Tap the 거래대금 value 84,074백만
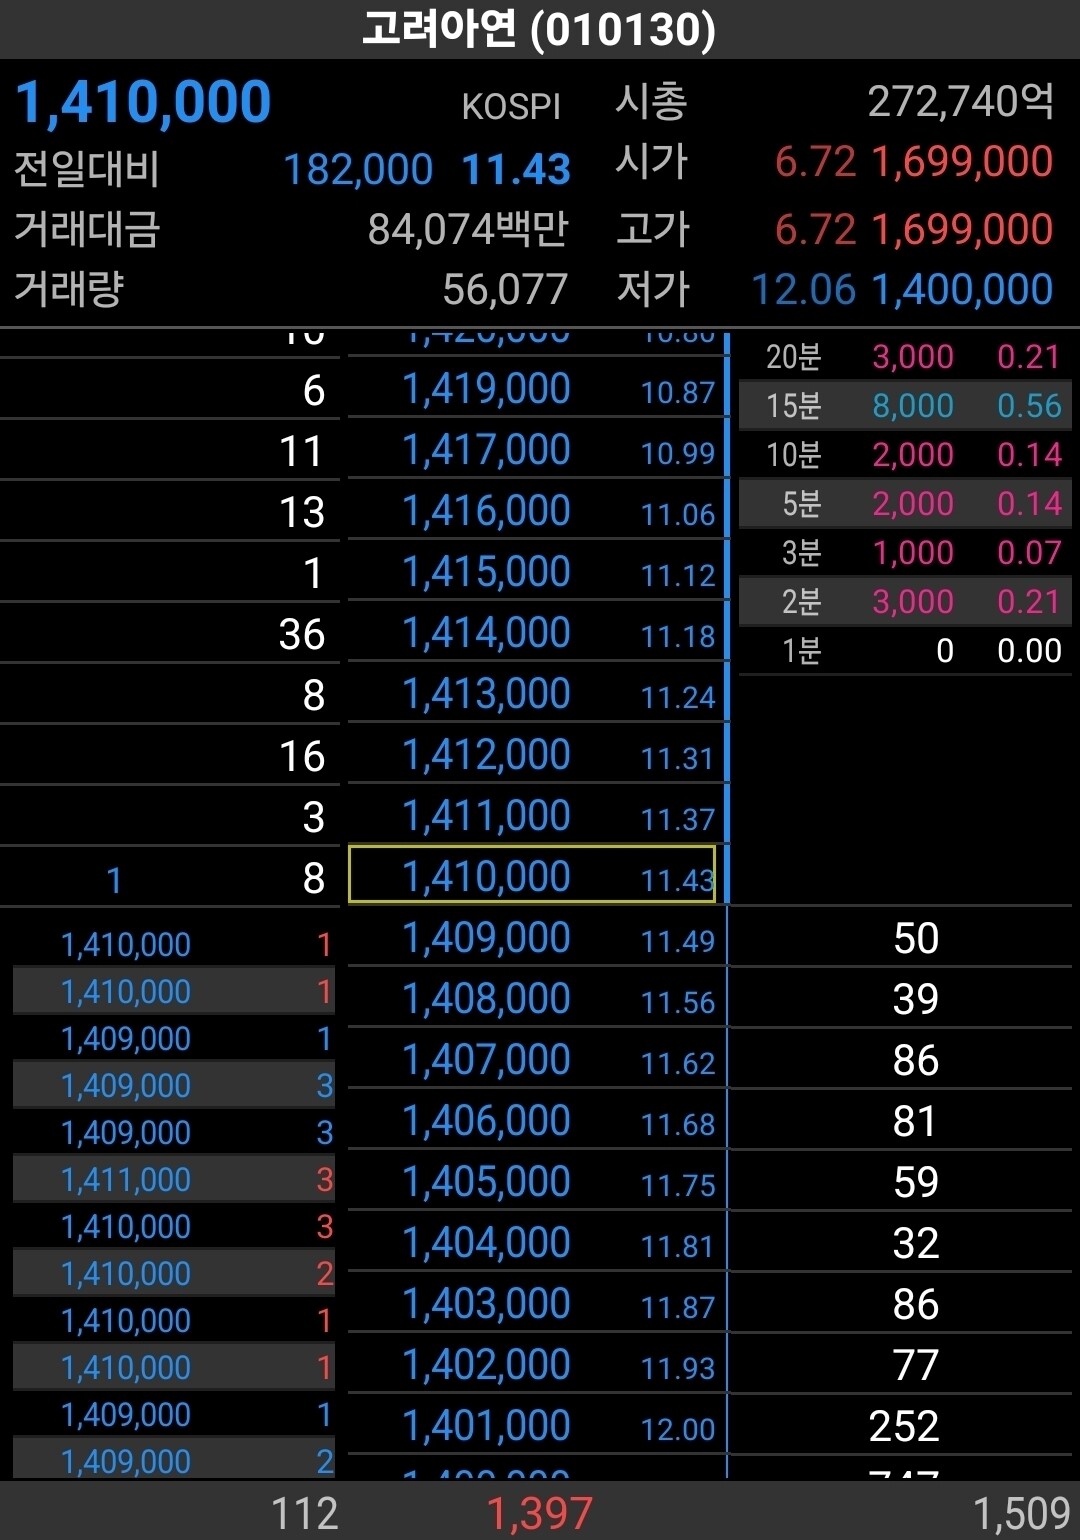1080x1540 pixels. (x=468, y=230)
